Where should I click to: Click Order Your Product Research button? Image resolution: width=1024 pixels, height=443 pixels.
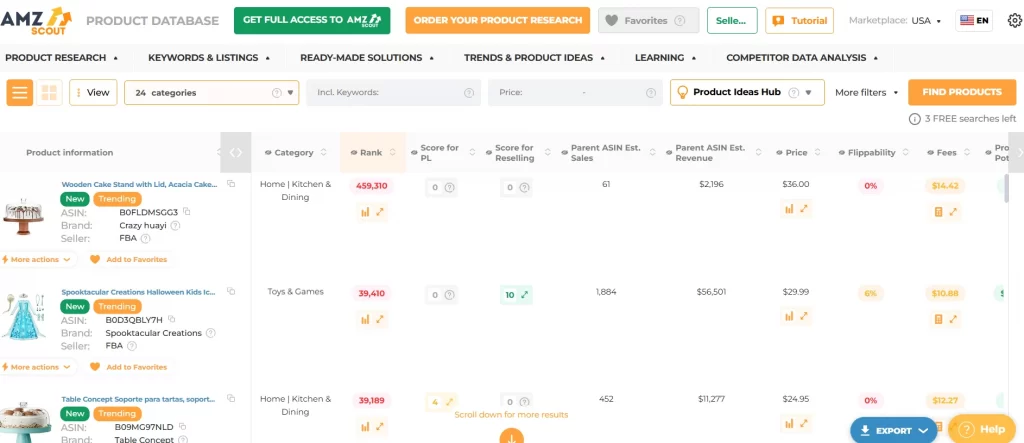tap(498, 20)
